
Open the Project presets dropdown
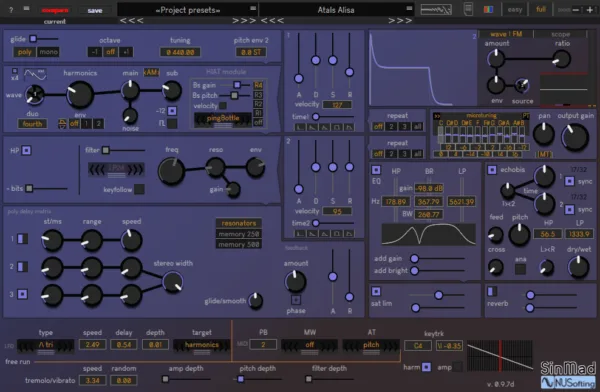pyautogui.click(x=188, y=10)
